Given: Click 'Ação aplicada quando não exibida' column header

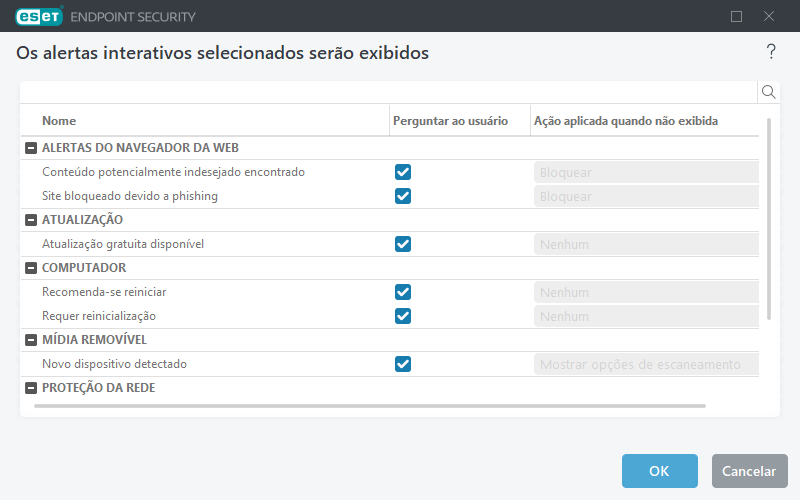Looking at the screenshot, I should click(x=626, y=121).
